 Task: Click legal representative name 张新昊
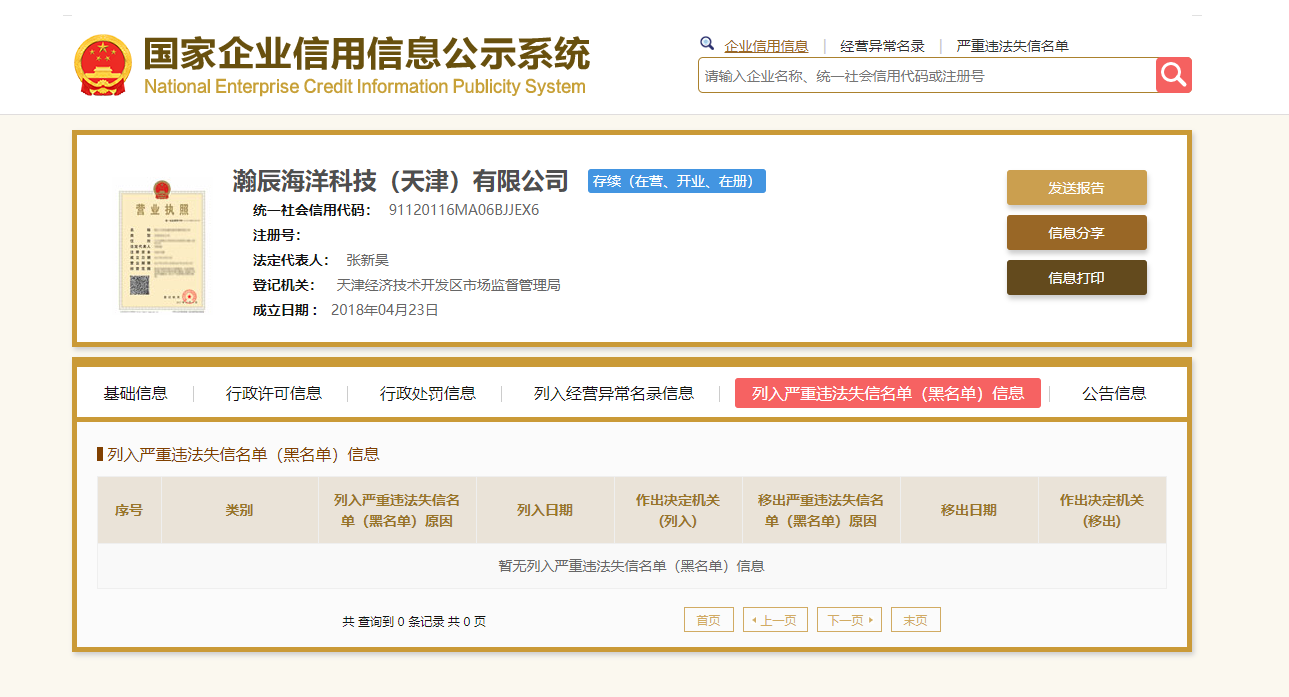[367, 260]
